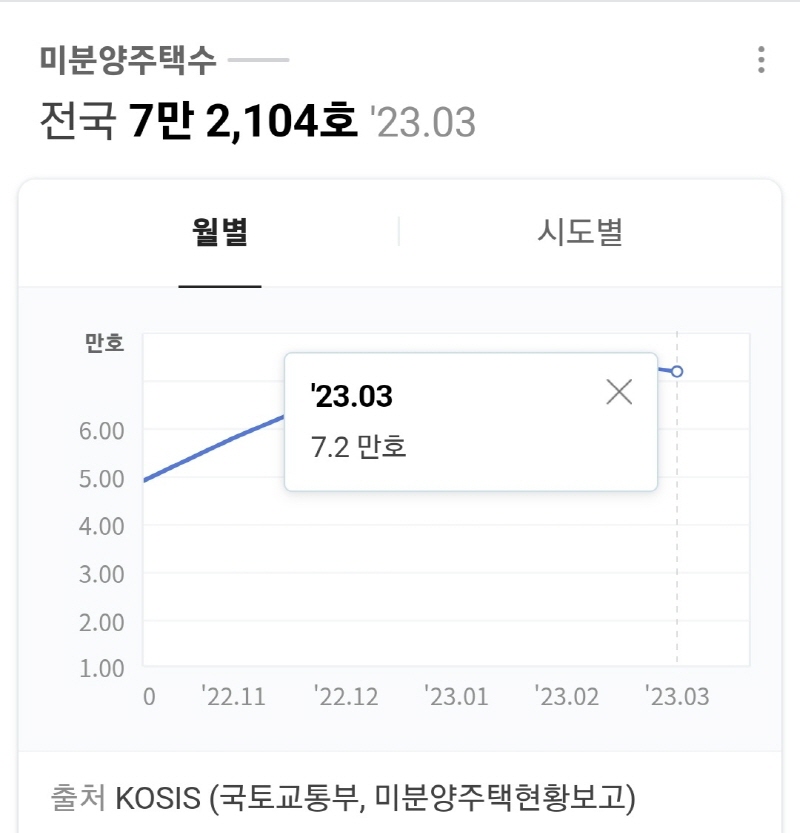The height and width of the screenshot is (833, 800).
Task: Select the '22.11 x-axis label
Action: click(x=233, y=696)
